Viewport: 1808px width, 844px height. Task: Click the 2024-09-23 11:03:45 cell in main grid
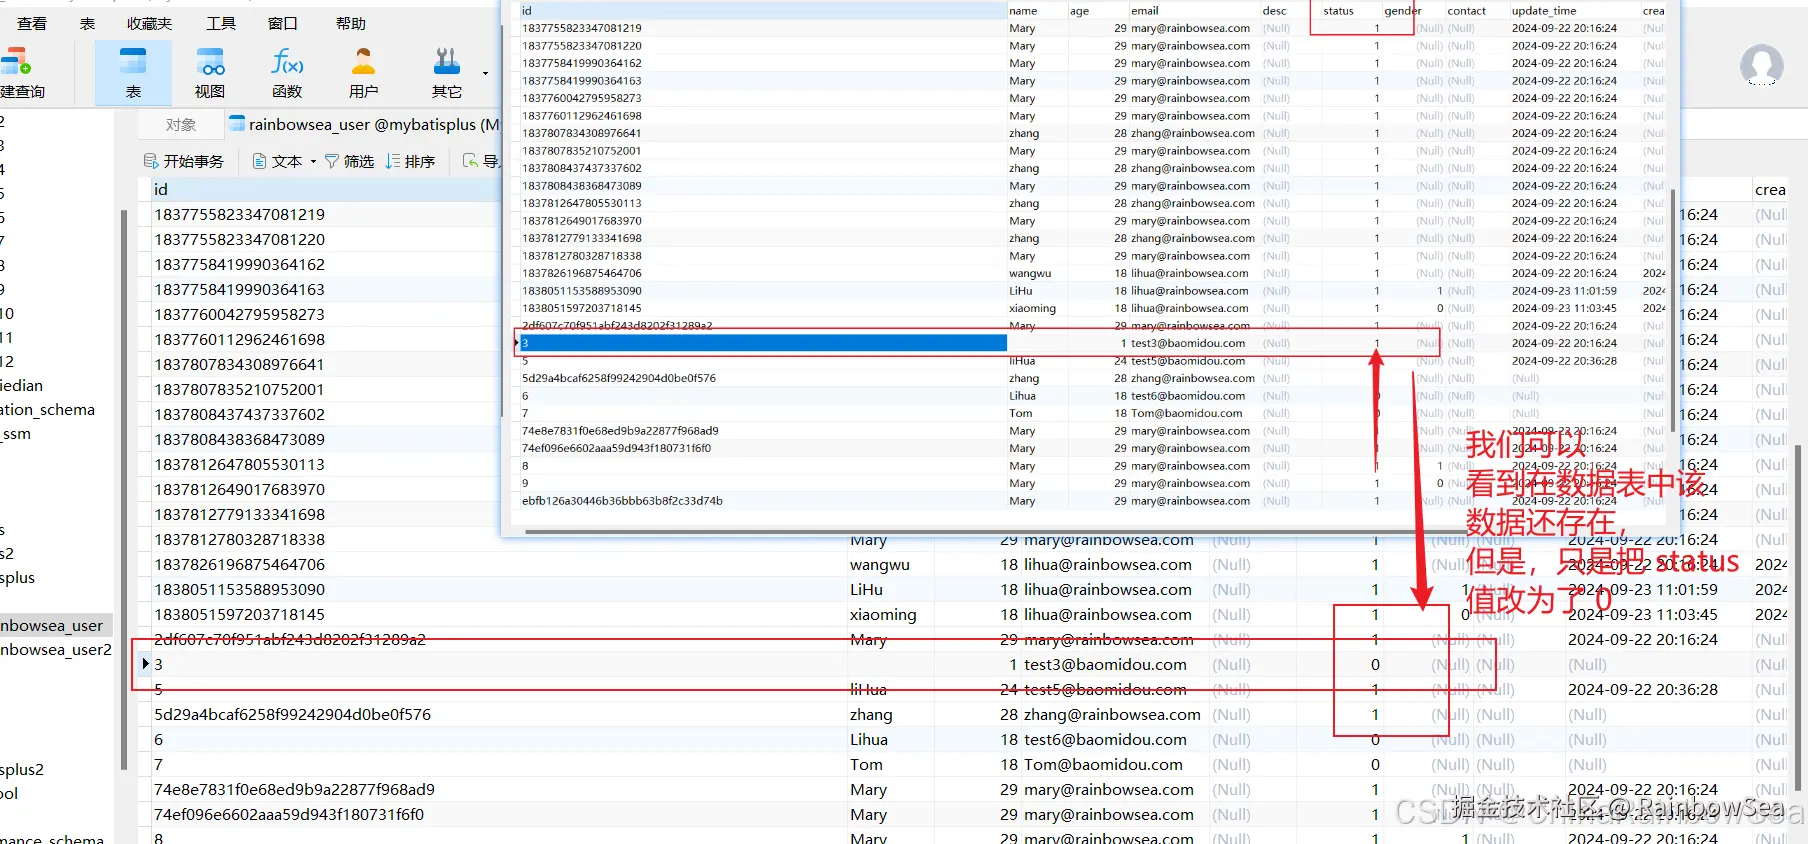1642,614
